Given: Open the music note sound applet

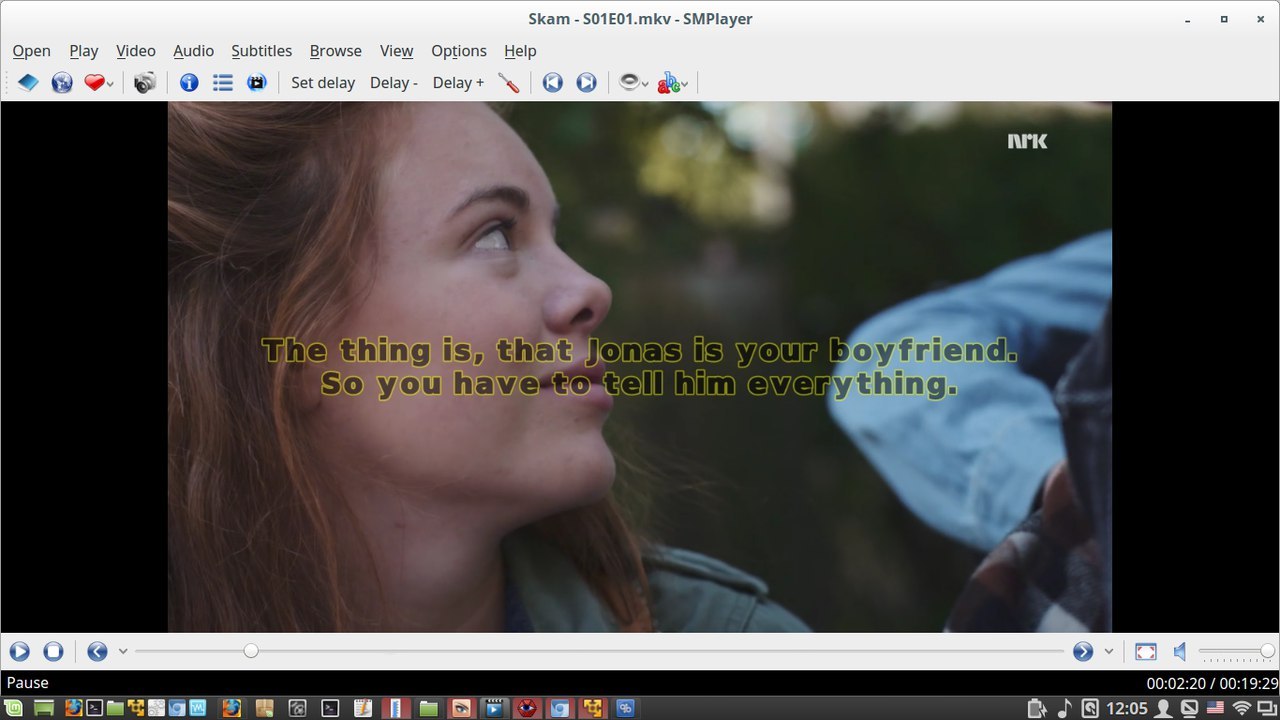Looking at the screenshot, I should pos(1064,708).
